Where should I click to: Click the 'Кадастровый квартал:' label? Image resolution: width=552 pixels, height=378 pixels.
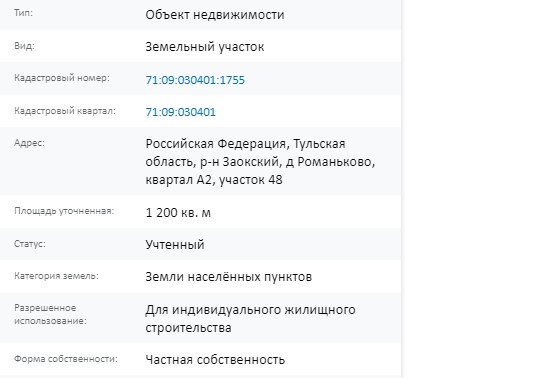[x=65, y=111]
